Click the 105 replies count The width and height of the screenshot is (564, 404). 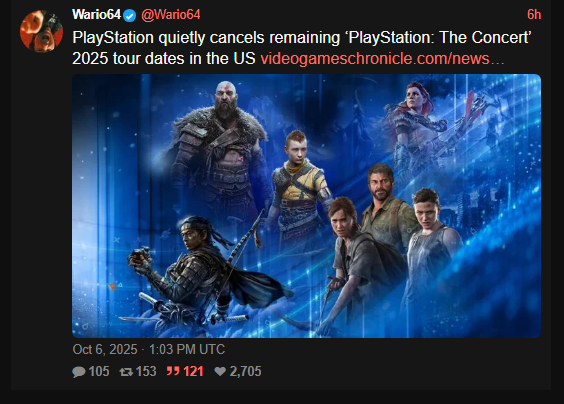(x=99, y=371)
